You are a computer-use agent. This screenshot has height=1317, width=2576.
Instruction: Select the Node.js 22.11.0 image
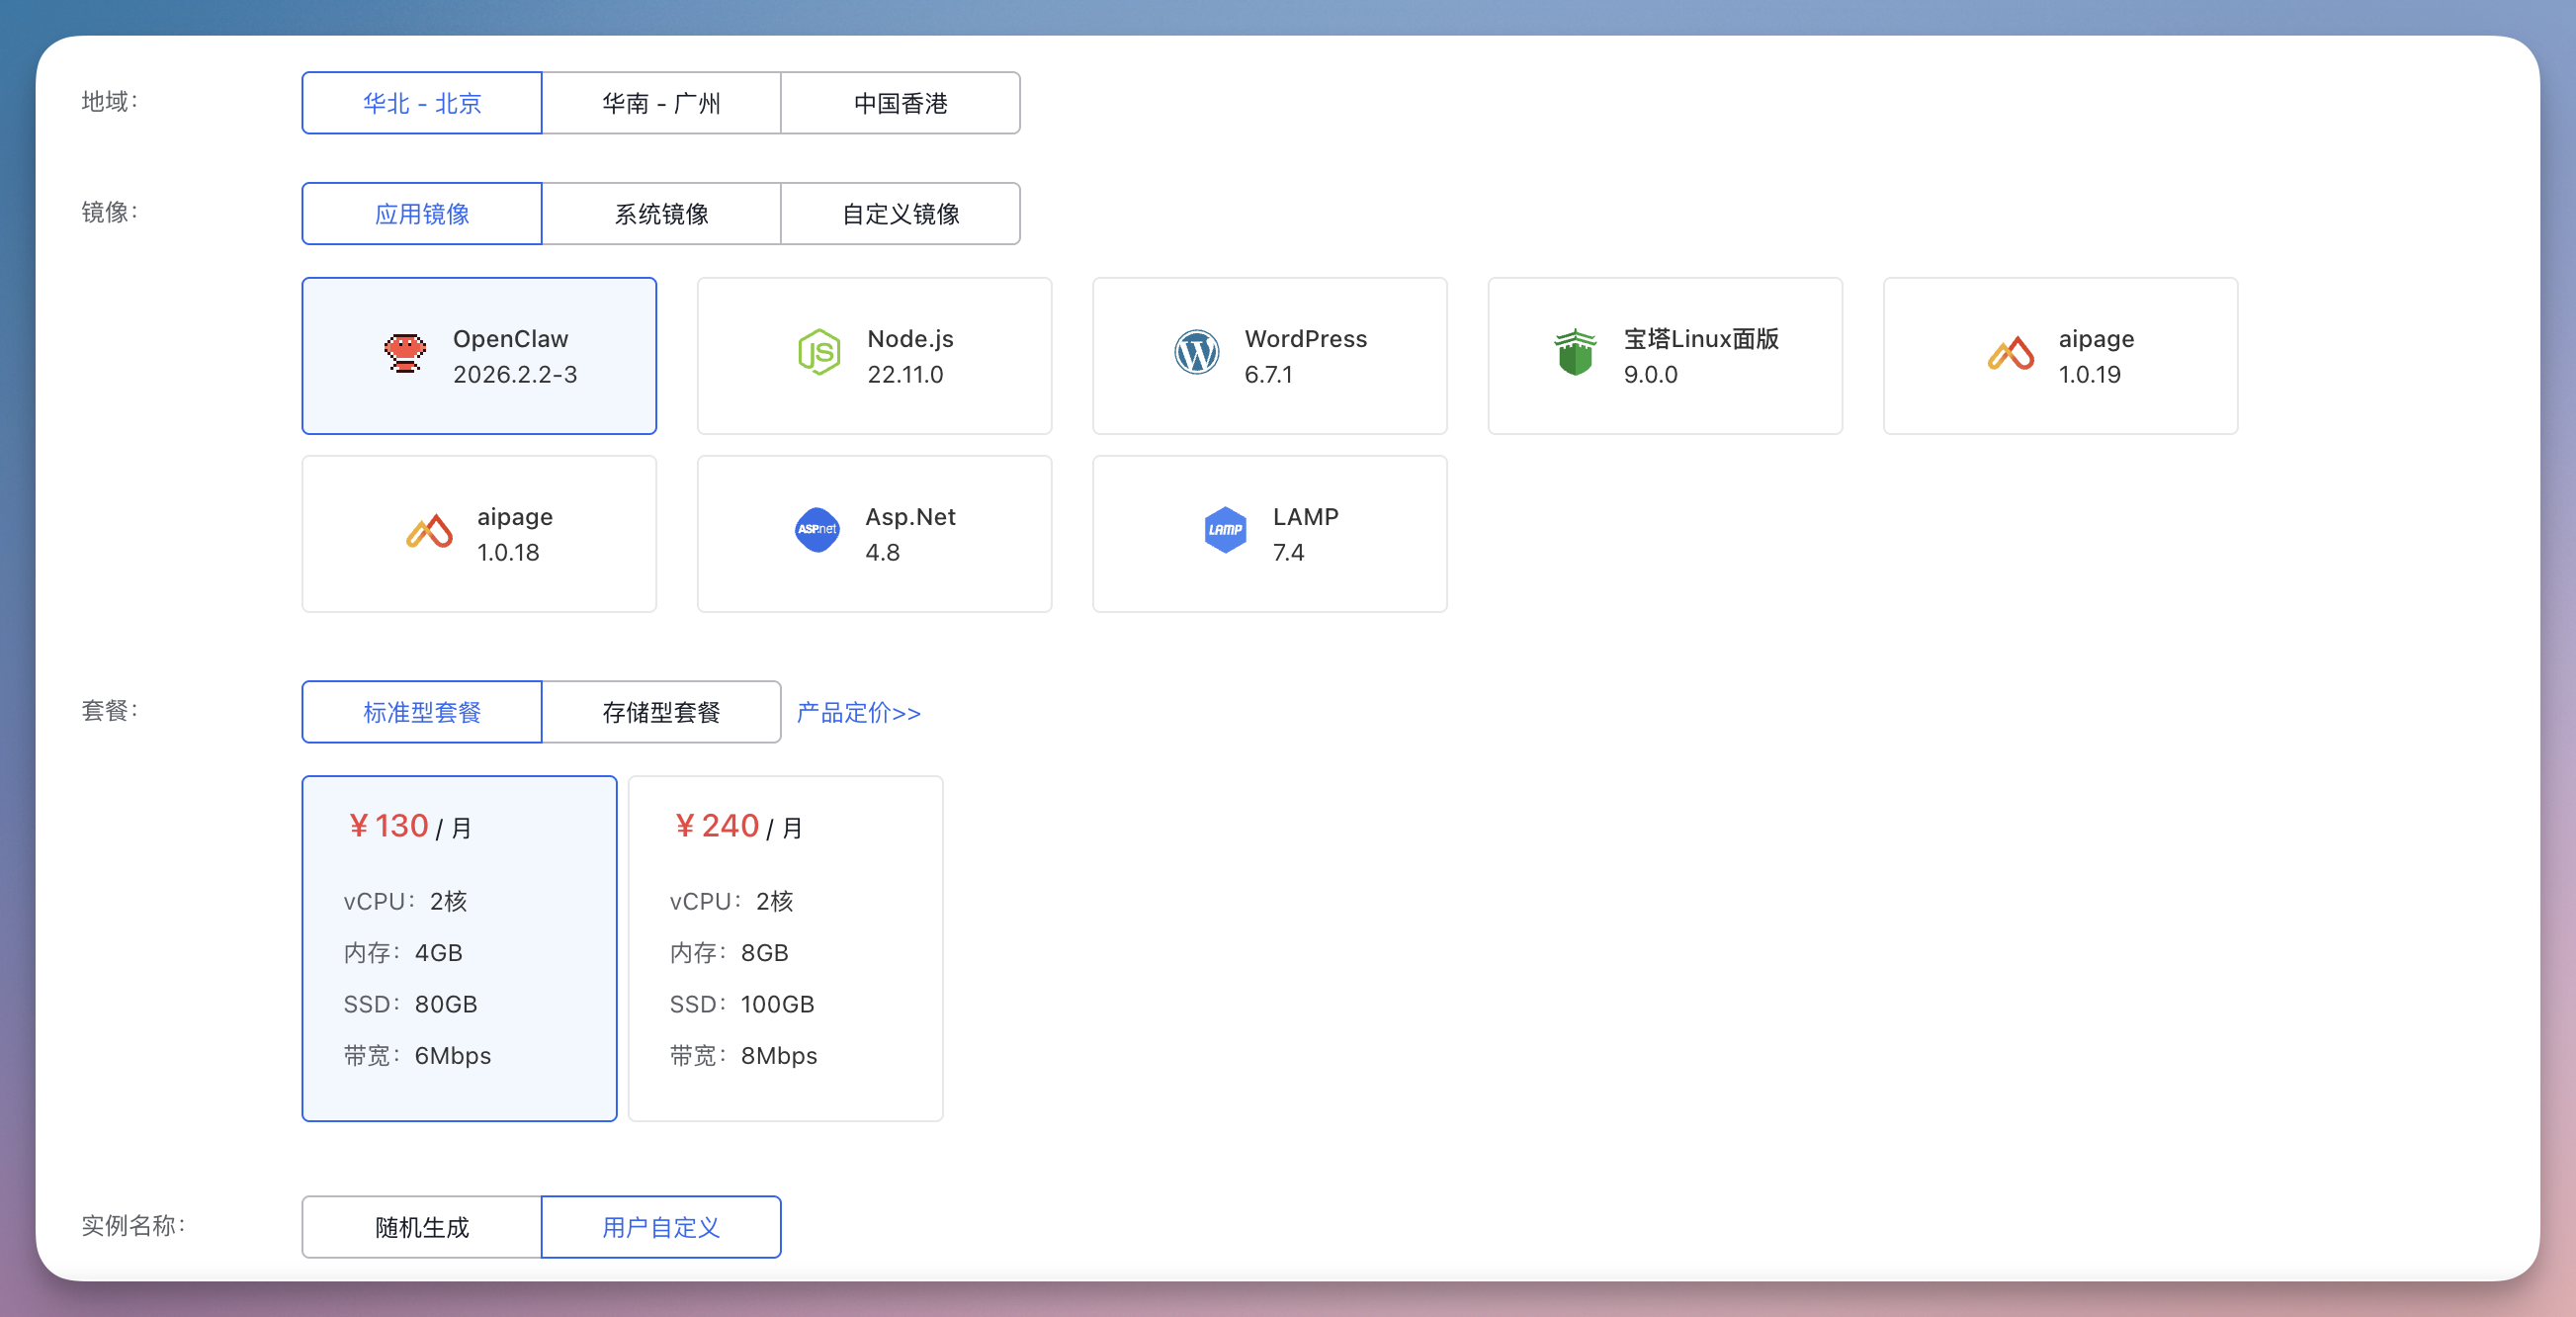873,355
